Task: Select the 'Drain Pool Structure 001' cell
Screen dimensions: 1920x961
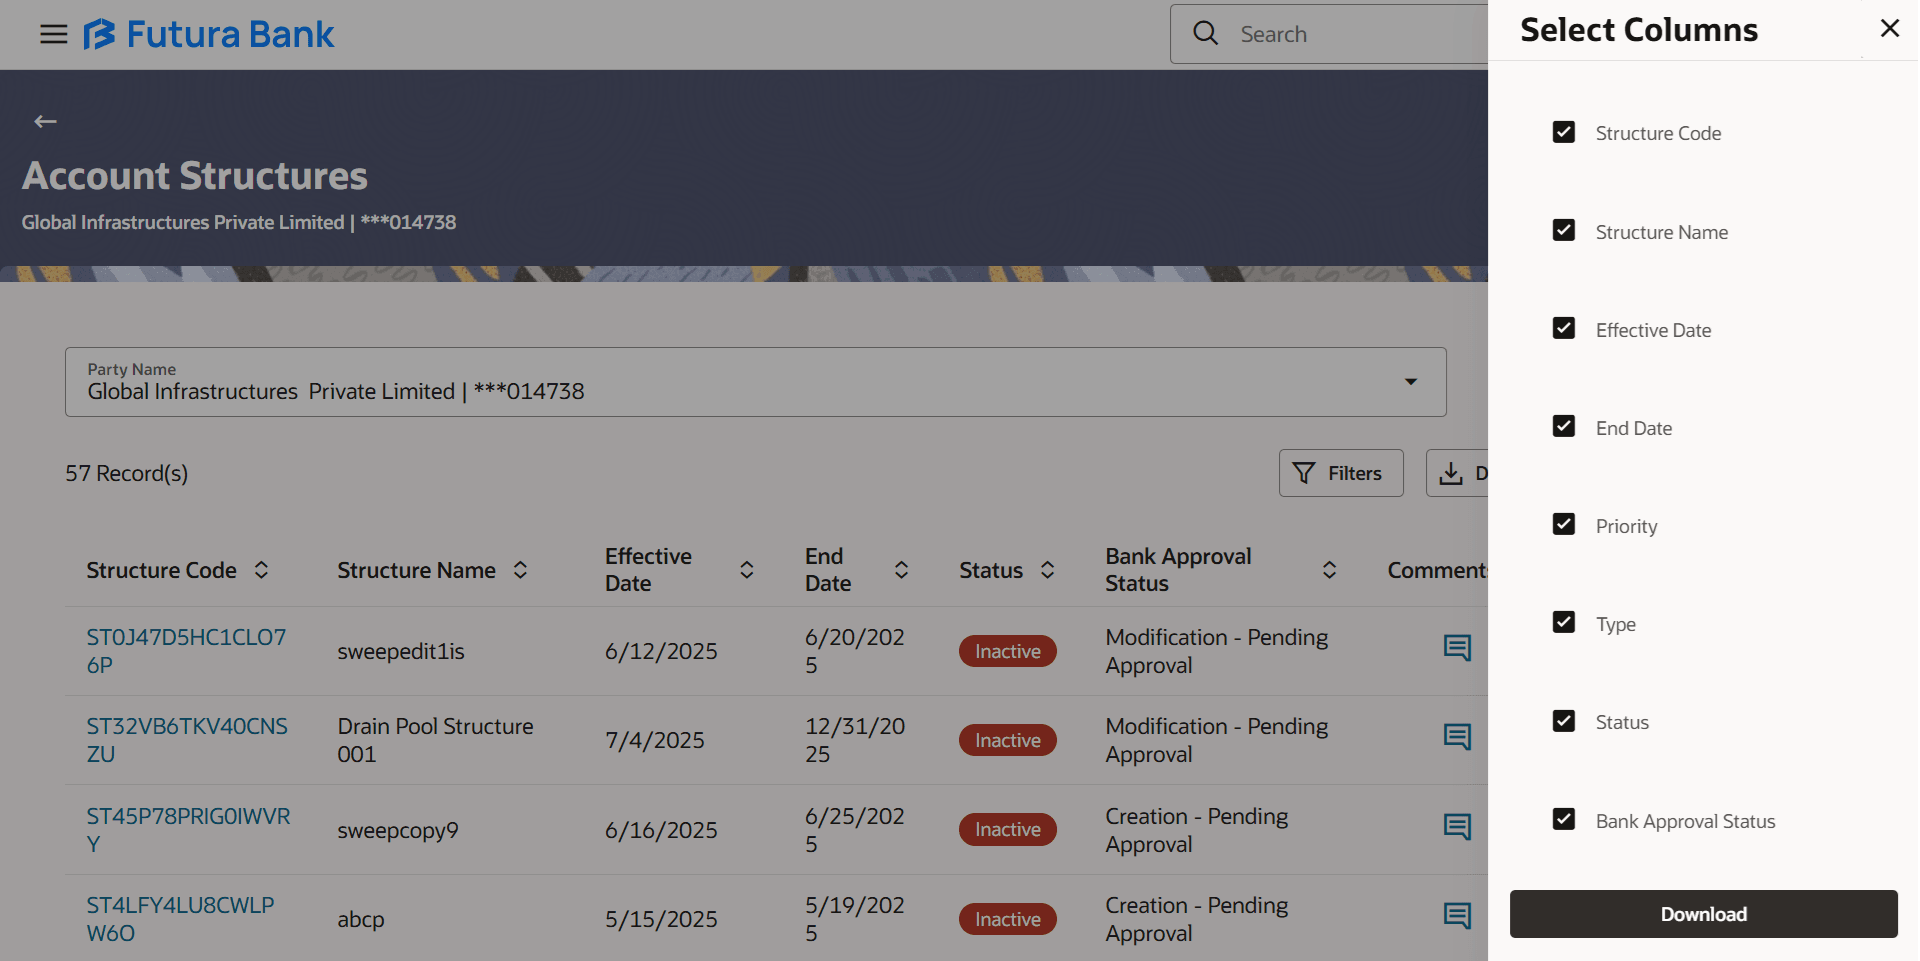Action: point(435,740)
